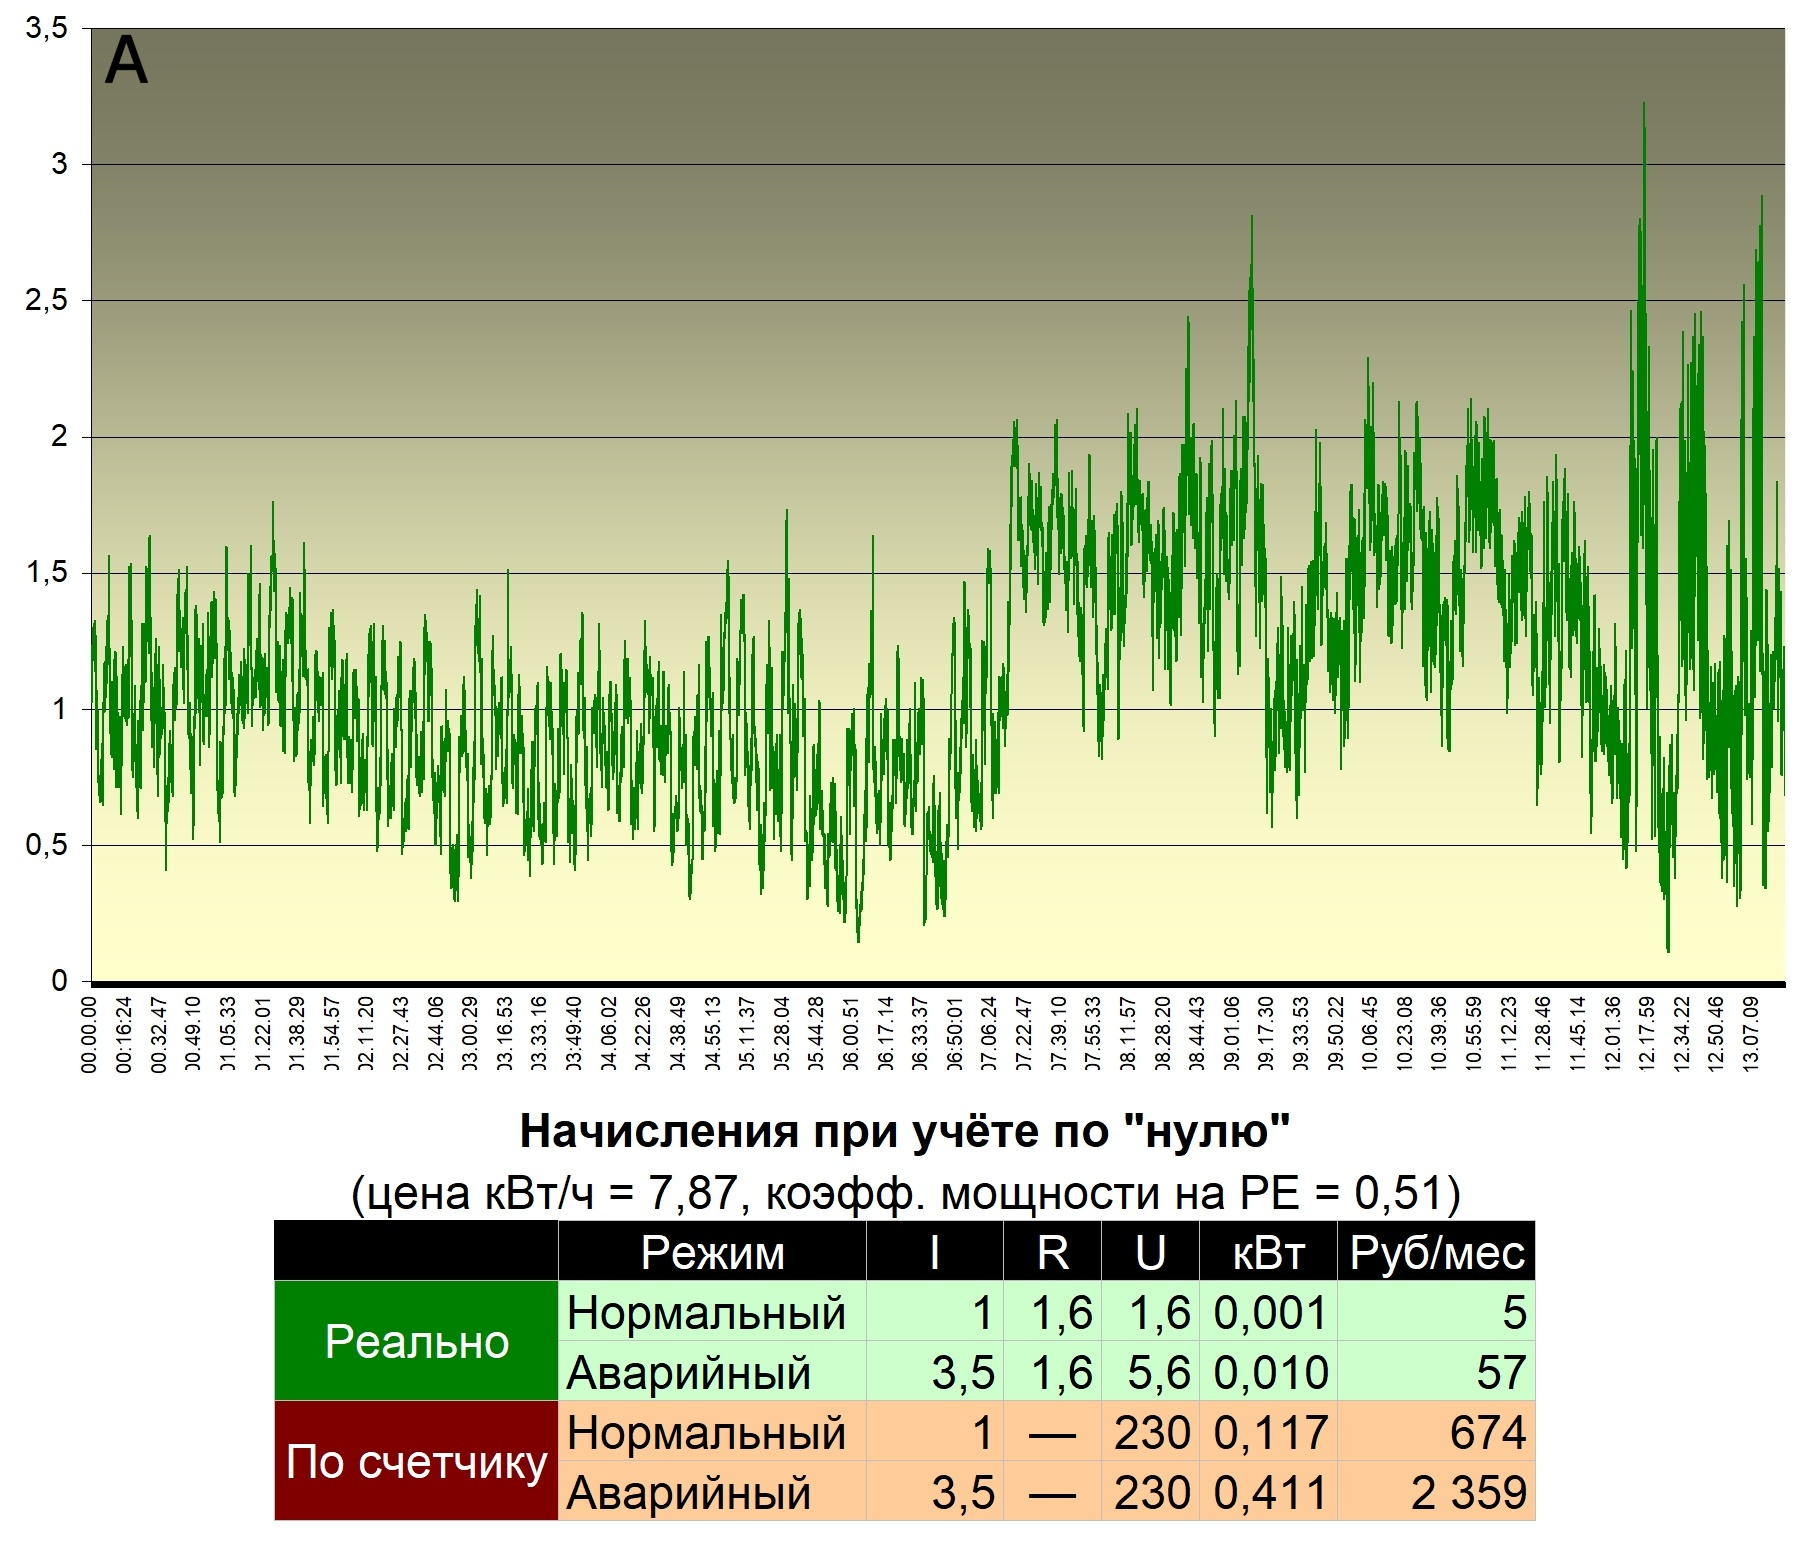1804x1558 pixels.
Task: Select the 0,411 кВт cell
Action: pos(1268,1492)
